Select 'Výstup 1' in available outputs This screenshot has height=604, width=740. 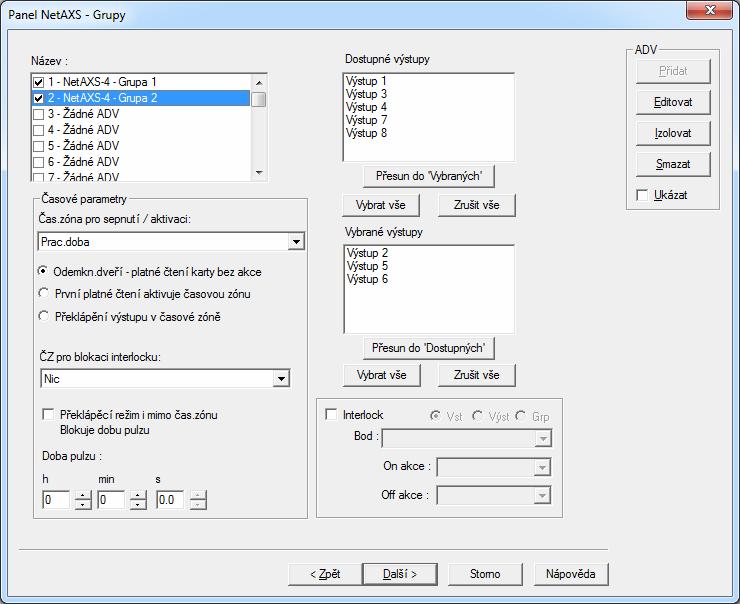click(x=366, y=81)
